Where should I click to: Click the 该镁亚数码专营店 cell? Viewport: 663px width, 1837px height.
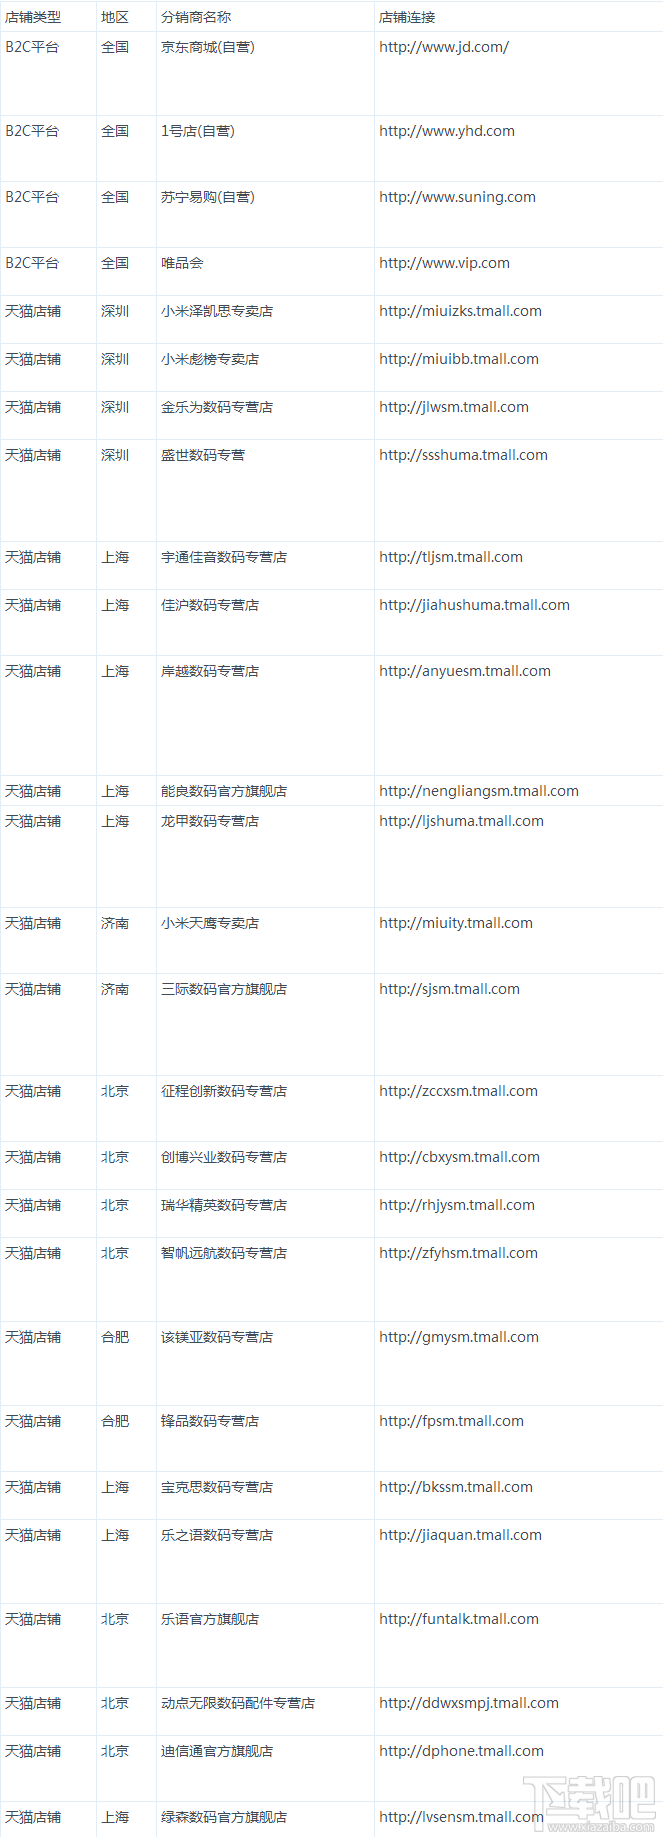(x=217, y=1337)
